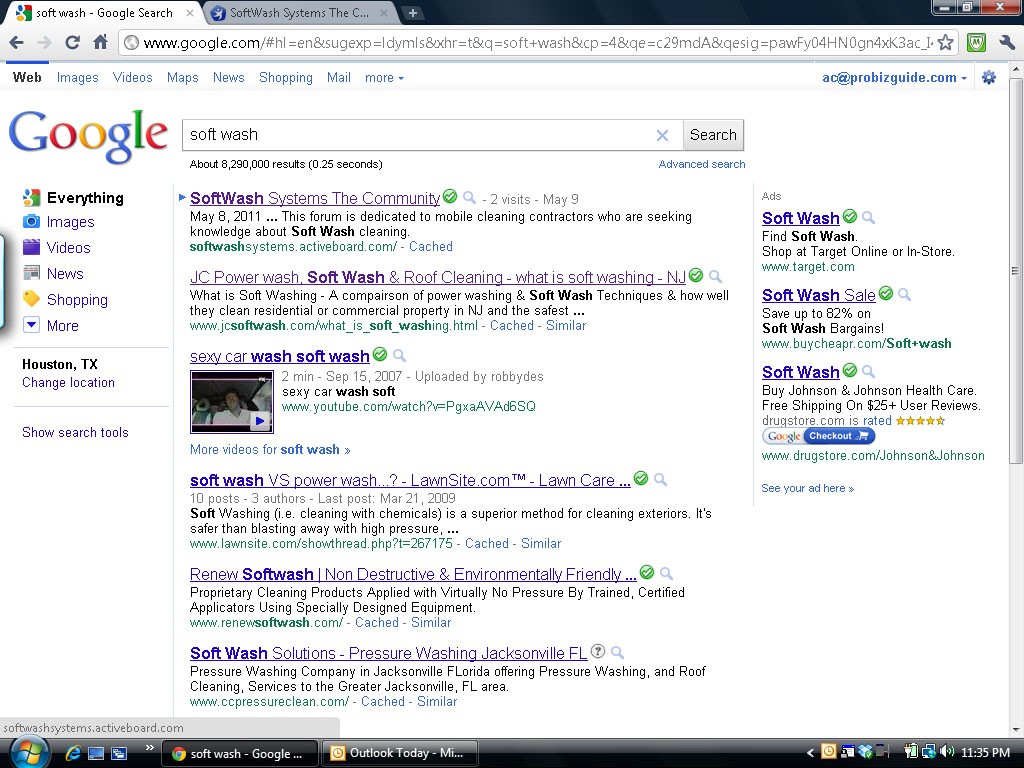Image resolution: width=1024 pixels, height=768 pixels.
Task: Open the Chrome wrench menu
Action: (1007, 43)
